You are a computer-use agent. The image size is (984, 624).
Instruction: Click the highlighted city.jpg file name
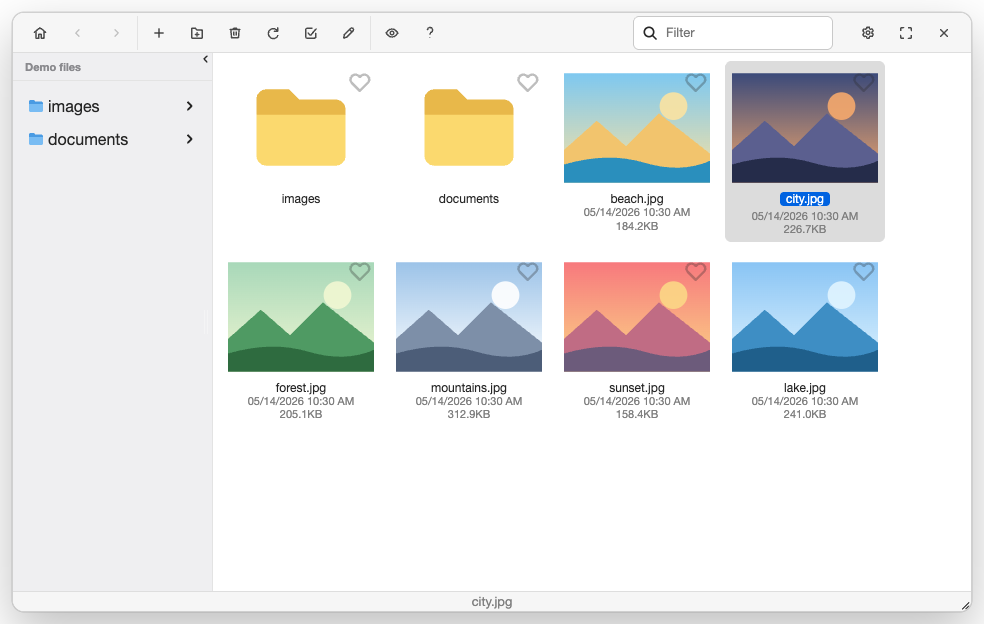(x=805, y=199)
